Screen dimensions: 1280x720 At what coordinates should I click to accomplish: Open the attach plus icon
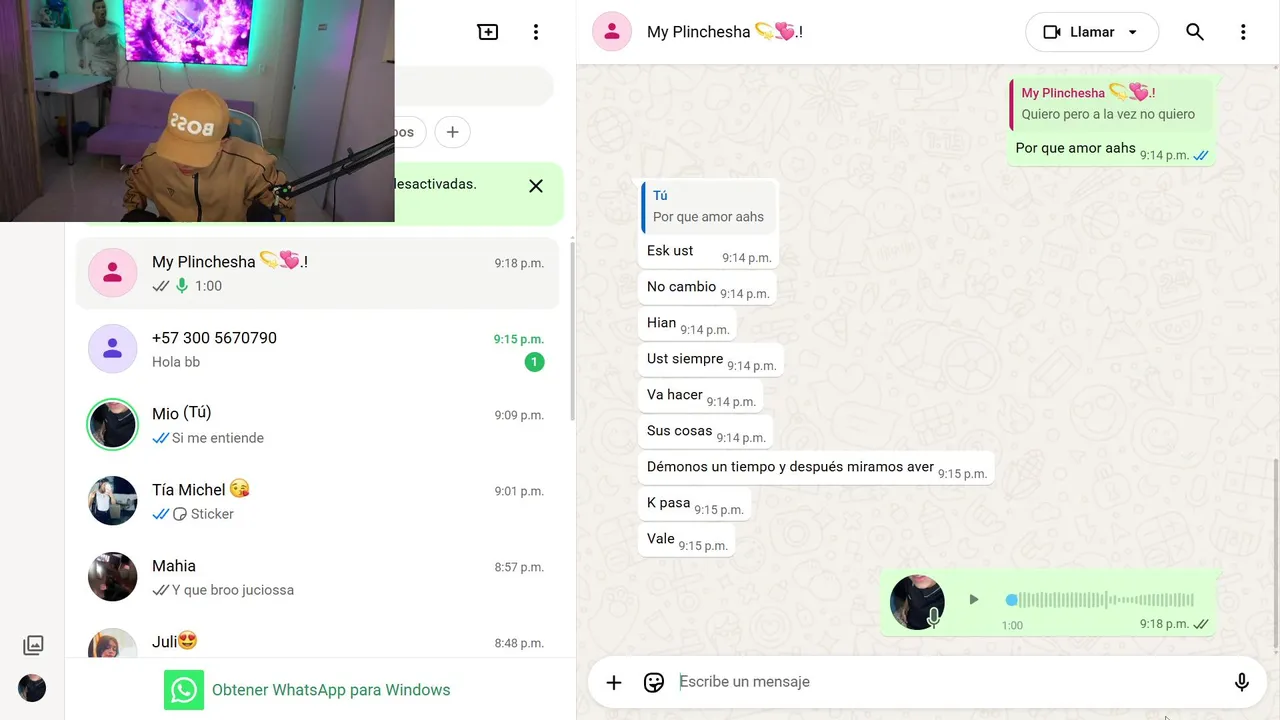coord(614,682)
